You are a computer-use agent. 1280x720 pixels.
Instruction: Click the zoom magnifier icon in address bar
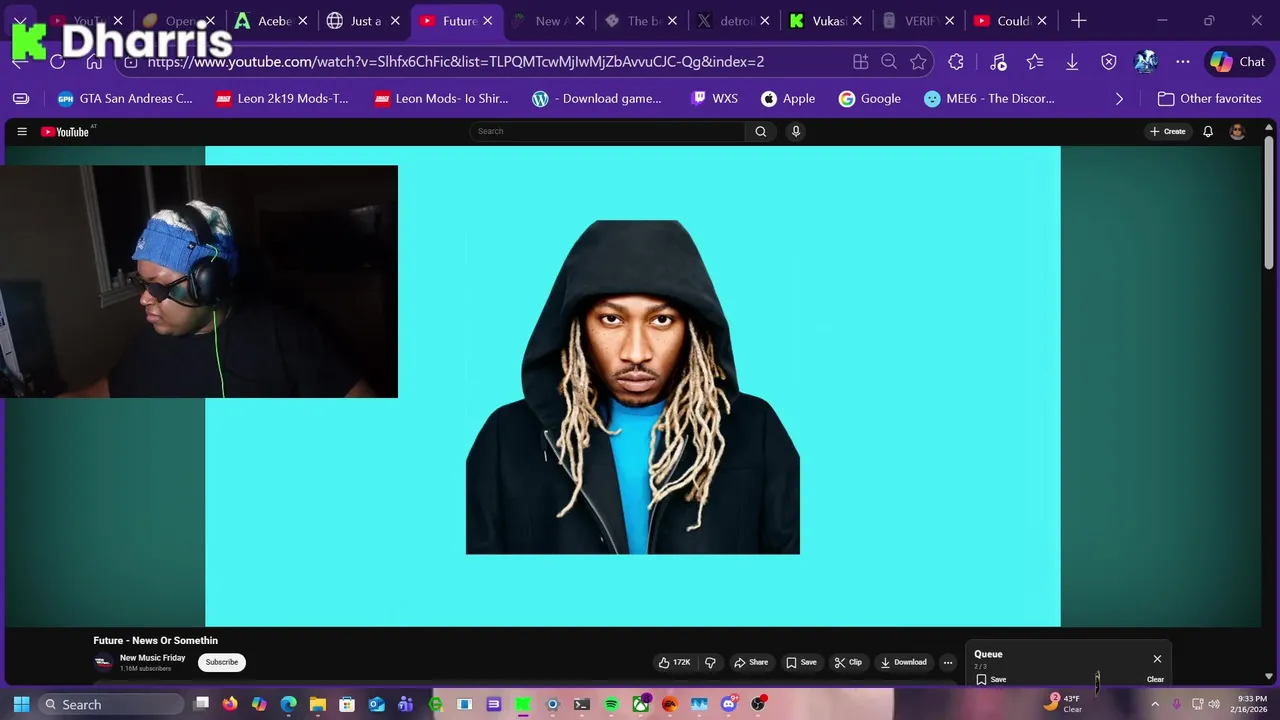point(889,62)
